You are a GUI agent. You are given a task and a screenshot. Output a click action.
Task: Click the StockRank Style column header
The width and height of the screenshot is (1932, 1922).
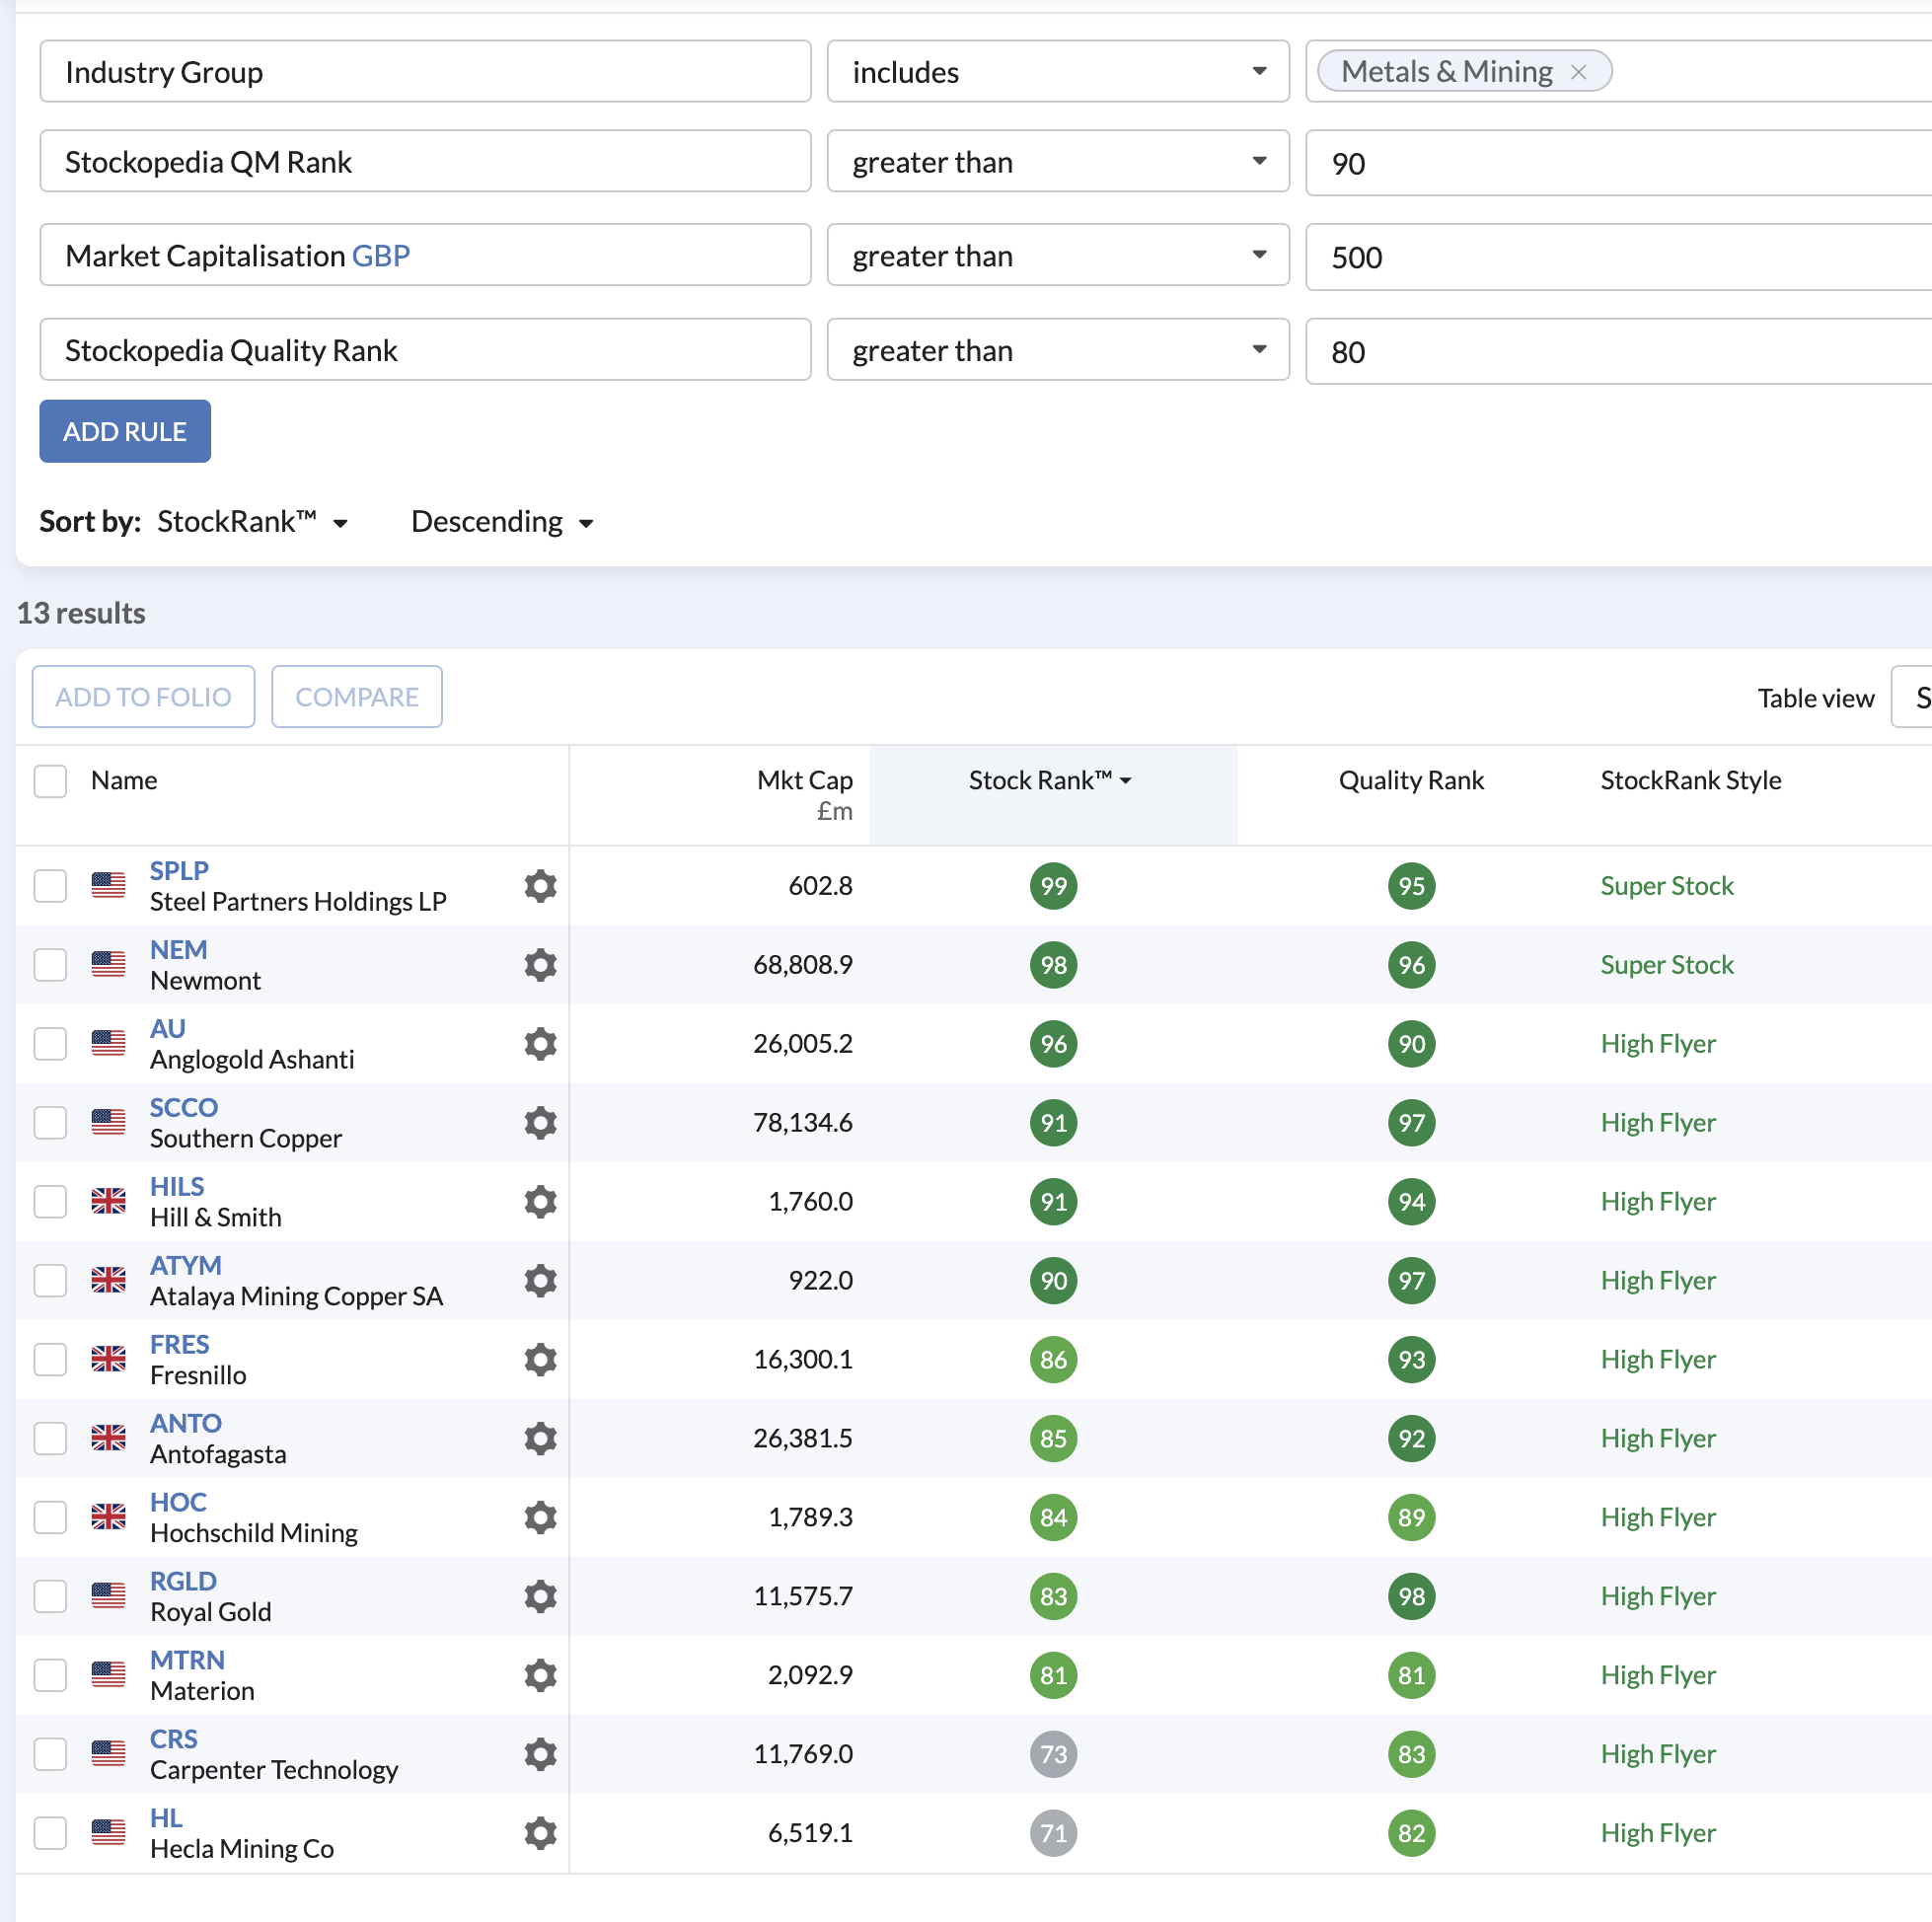coord(1691,781)
